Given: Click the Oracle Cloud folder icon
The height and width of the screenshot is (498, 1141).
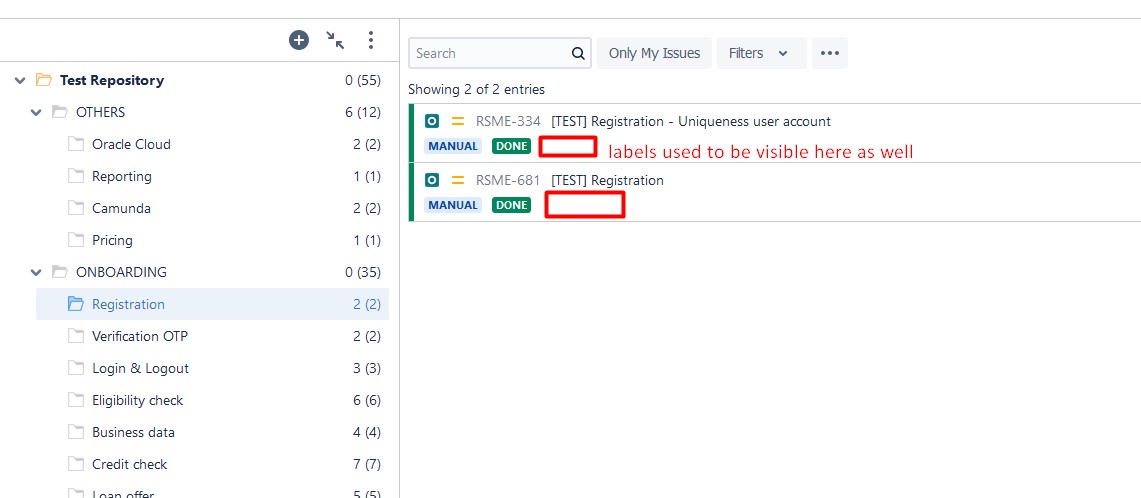Looking at the screenshot, I should tap(76, 144).
